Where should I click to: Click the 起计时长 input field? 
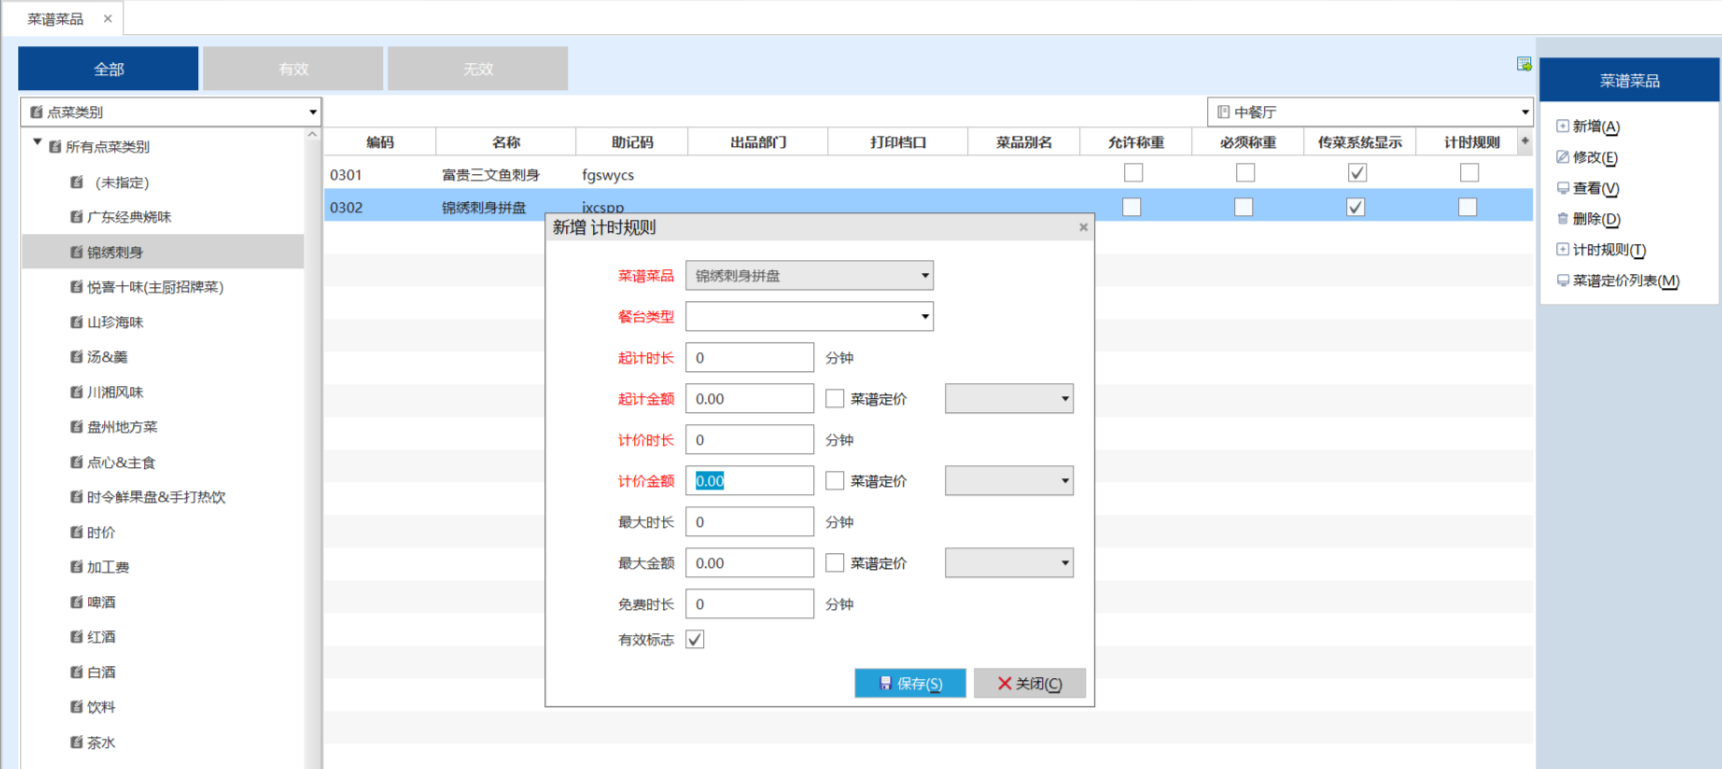[749, 358]
